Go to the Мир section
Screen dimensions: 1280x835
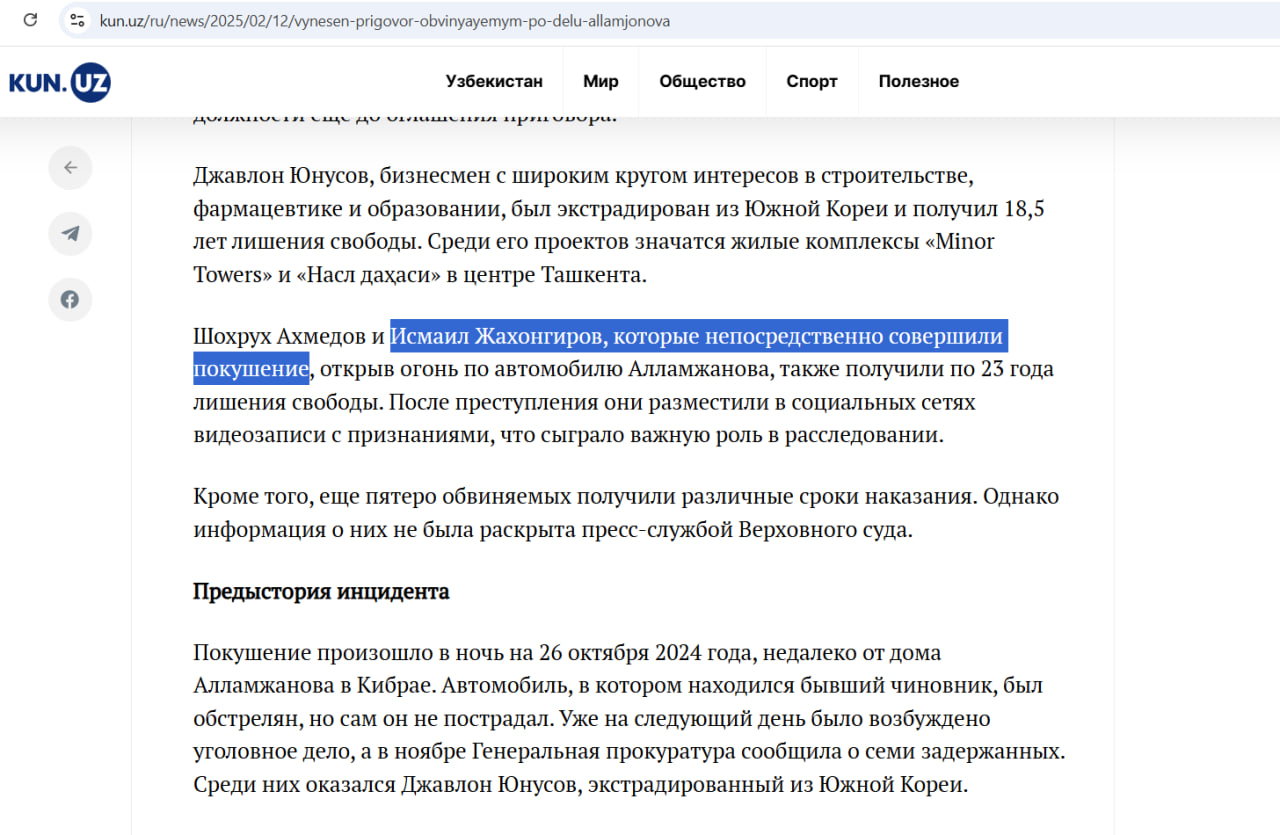coord(601,82)
